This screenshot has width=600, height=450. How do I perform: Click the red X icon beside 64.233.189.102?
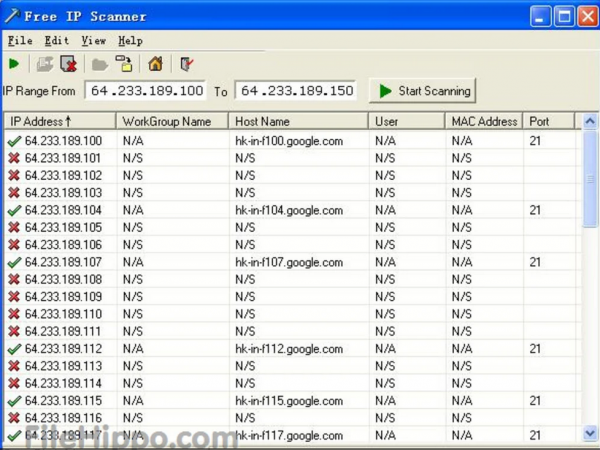[x=14, y=175]
